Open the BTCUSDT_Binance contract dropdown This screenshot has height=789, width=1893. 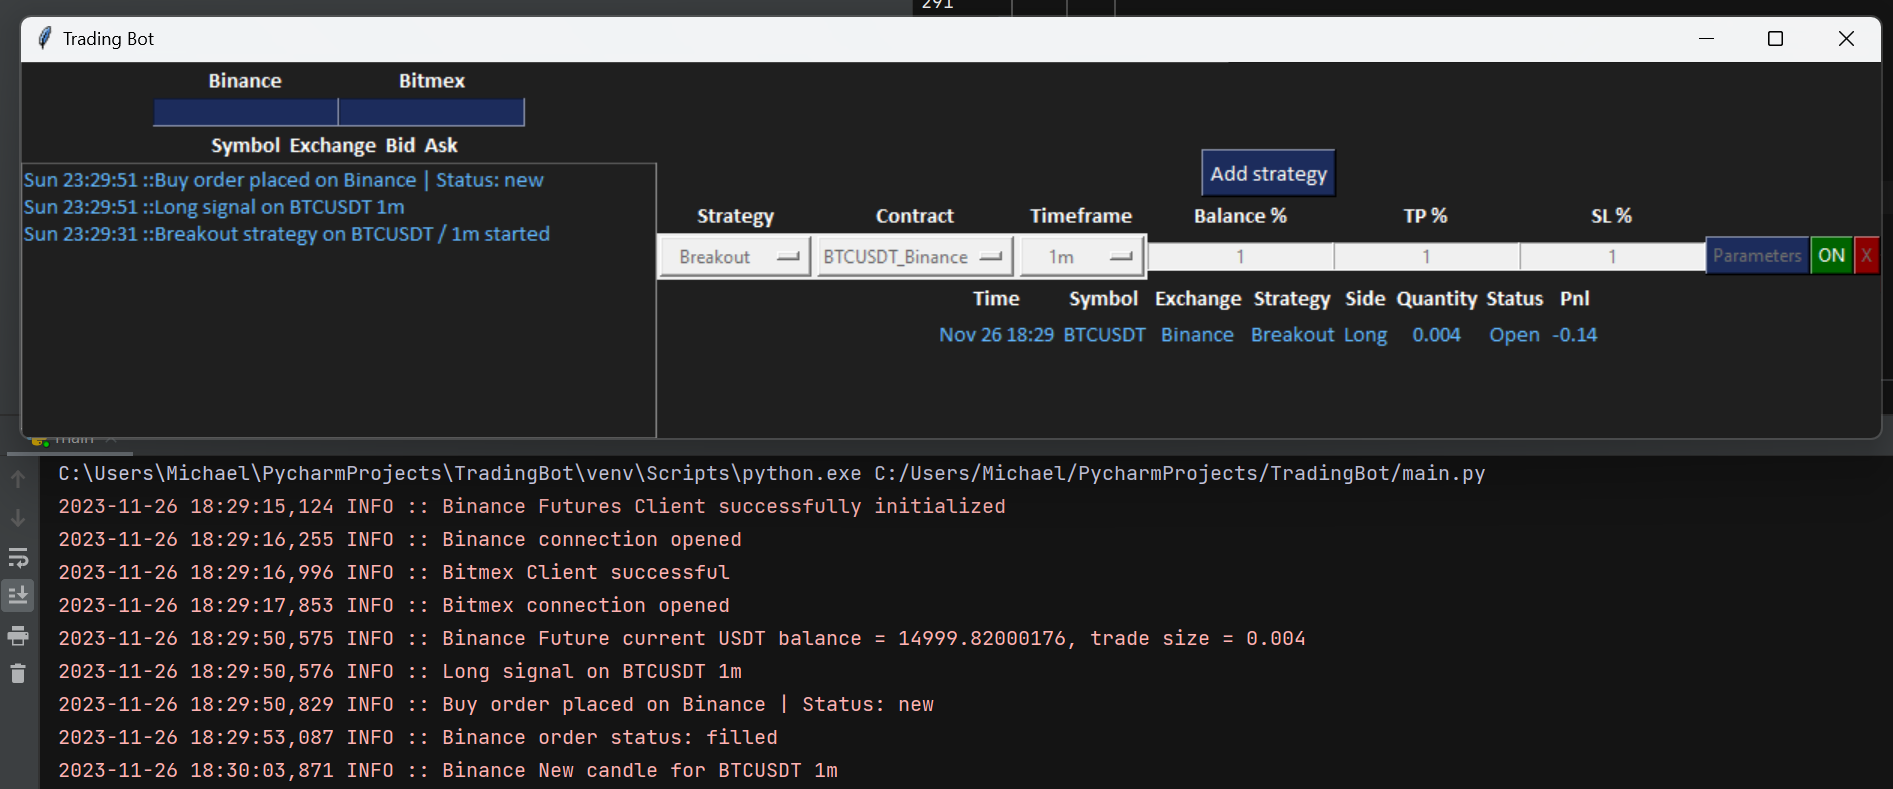click(914, 257)
